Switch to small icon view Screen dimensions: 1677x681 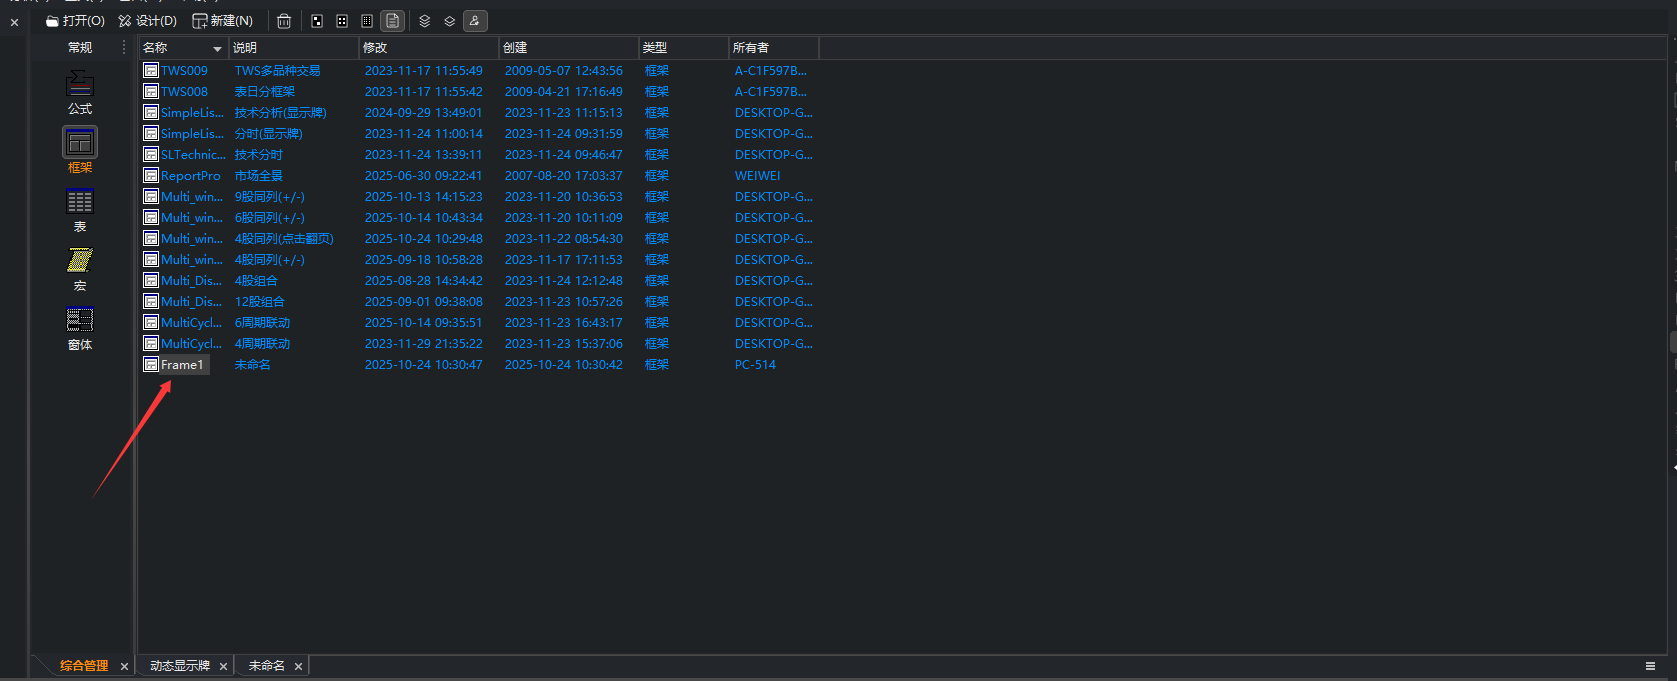click(x=342, y=21)
